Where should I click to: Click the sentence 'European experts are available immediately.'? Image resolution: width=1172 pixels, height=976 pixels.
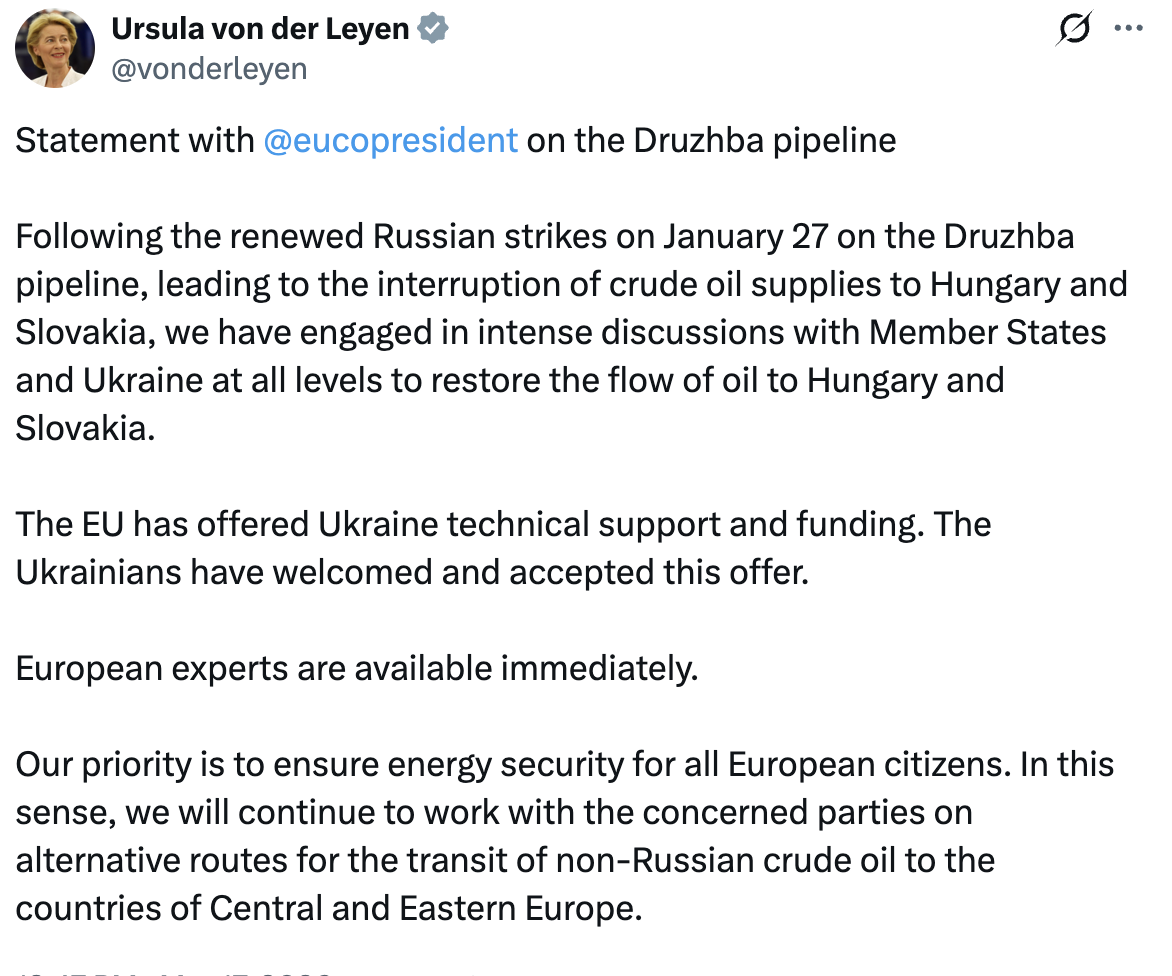pyautogui.click(x=356, y=668)
